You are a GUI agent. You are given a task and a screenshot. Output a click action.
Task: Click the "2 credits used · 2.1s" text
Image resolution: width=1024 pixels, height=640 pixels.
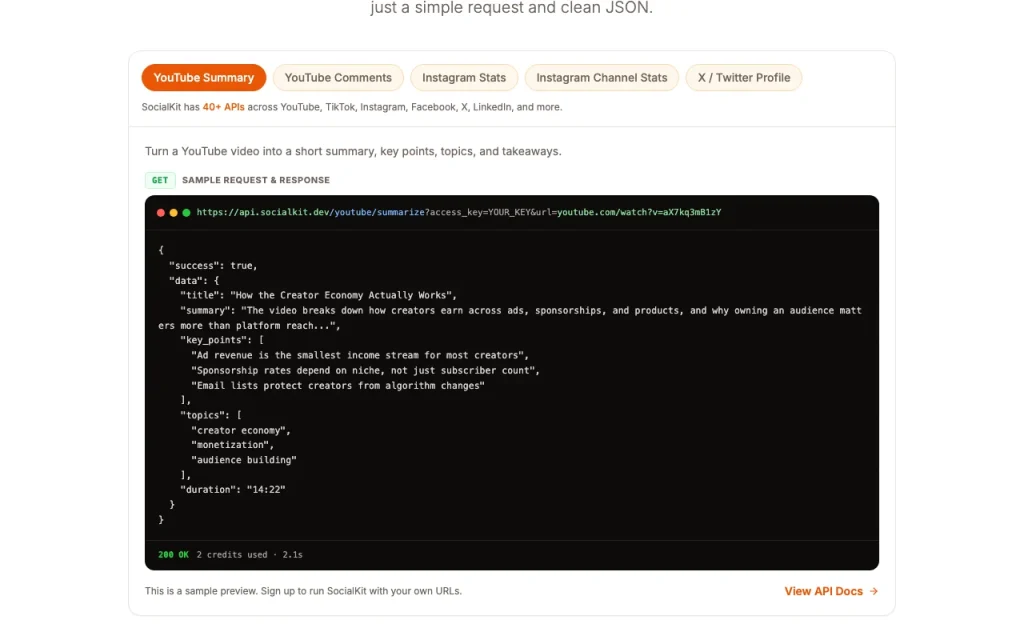tap(249, 554)
